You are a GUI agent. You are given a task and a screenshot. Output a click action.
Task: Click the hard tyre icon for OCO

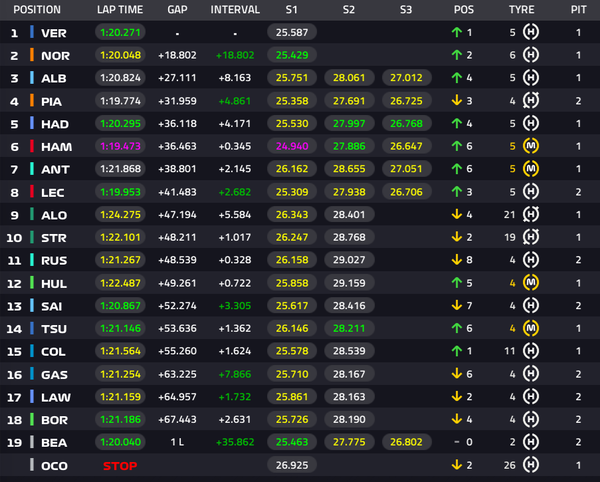(x=531, y=465)
